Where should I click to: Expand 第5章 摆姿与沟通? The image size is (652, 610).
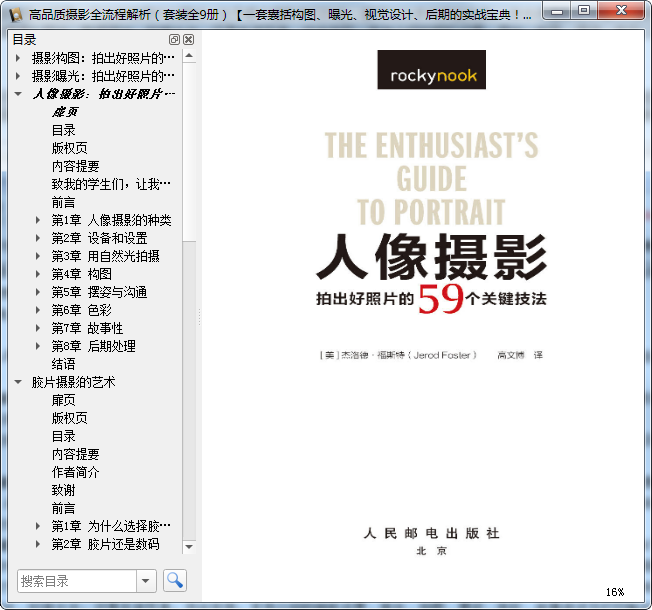tap(38, 292)
